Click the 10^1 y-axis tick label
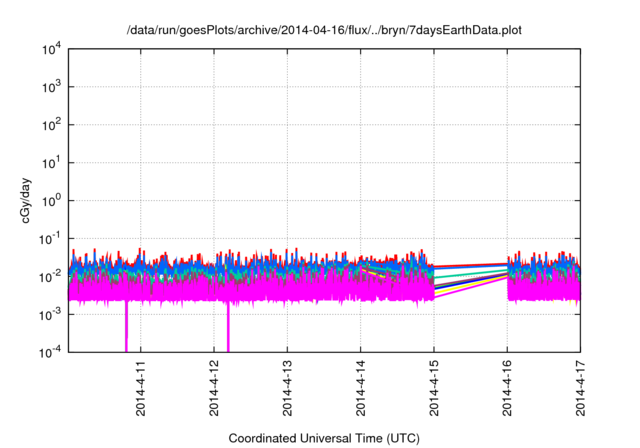This screenshot has width=640, height=448. pos(52,162)
